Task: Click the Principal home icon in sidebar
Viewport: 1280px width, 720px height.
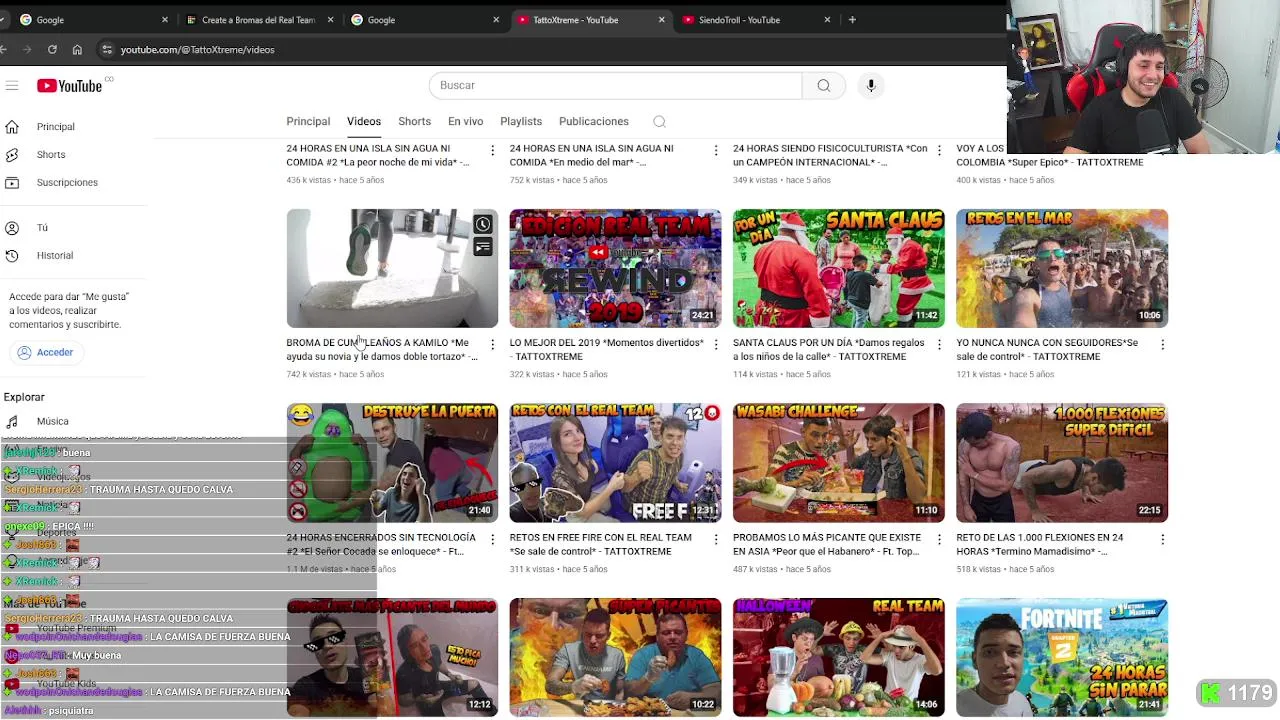Action: [x=12, y=127]
